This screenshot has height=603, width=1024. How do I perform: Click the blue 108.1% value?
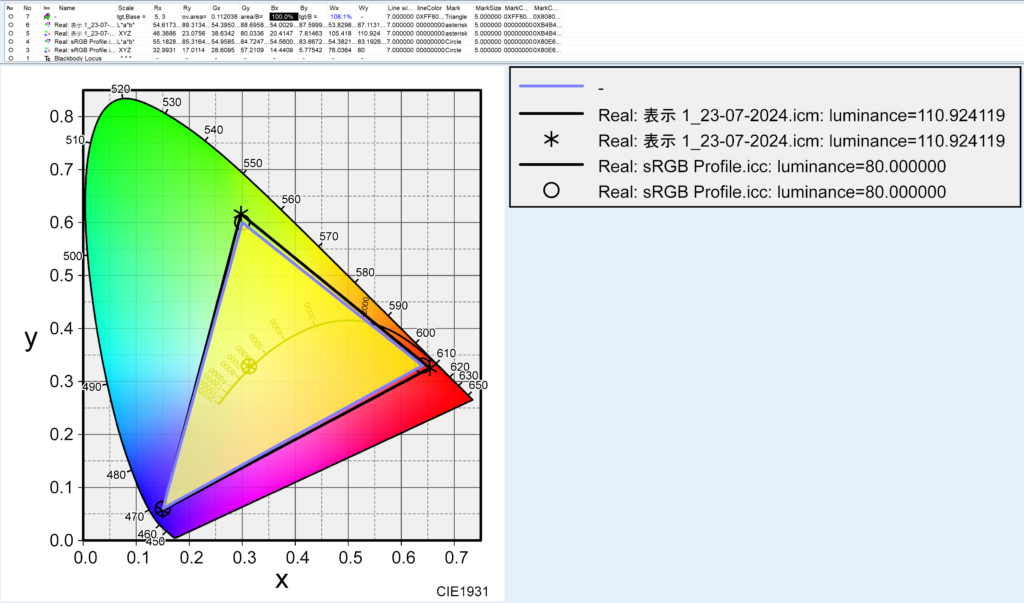(340, 16)
